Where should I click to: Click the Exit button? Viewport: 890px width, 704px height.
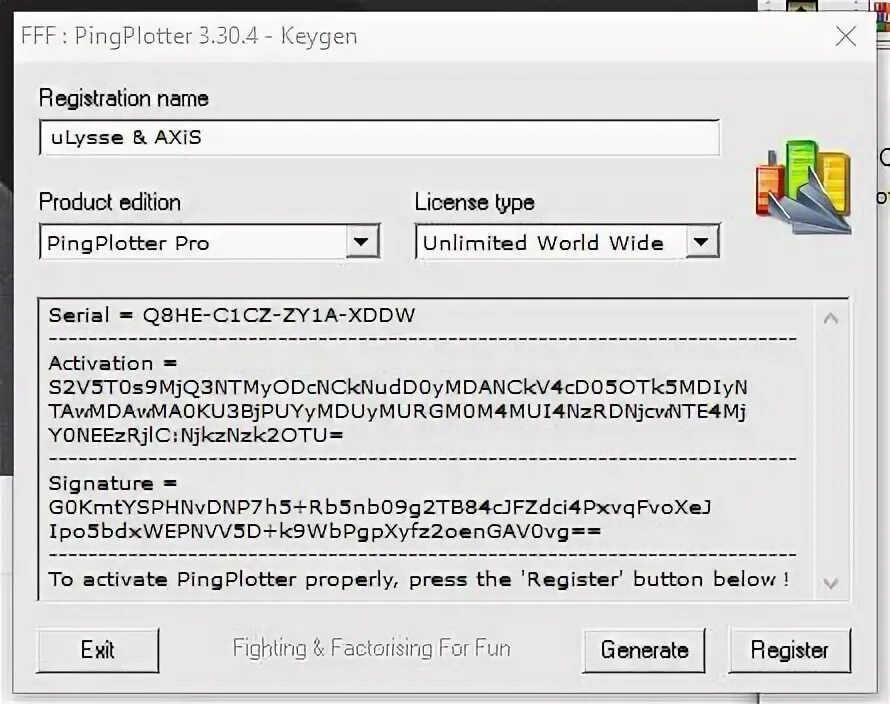click(98, 650)
